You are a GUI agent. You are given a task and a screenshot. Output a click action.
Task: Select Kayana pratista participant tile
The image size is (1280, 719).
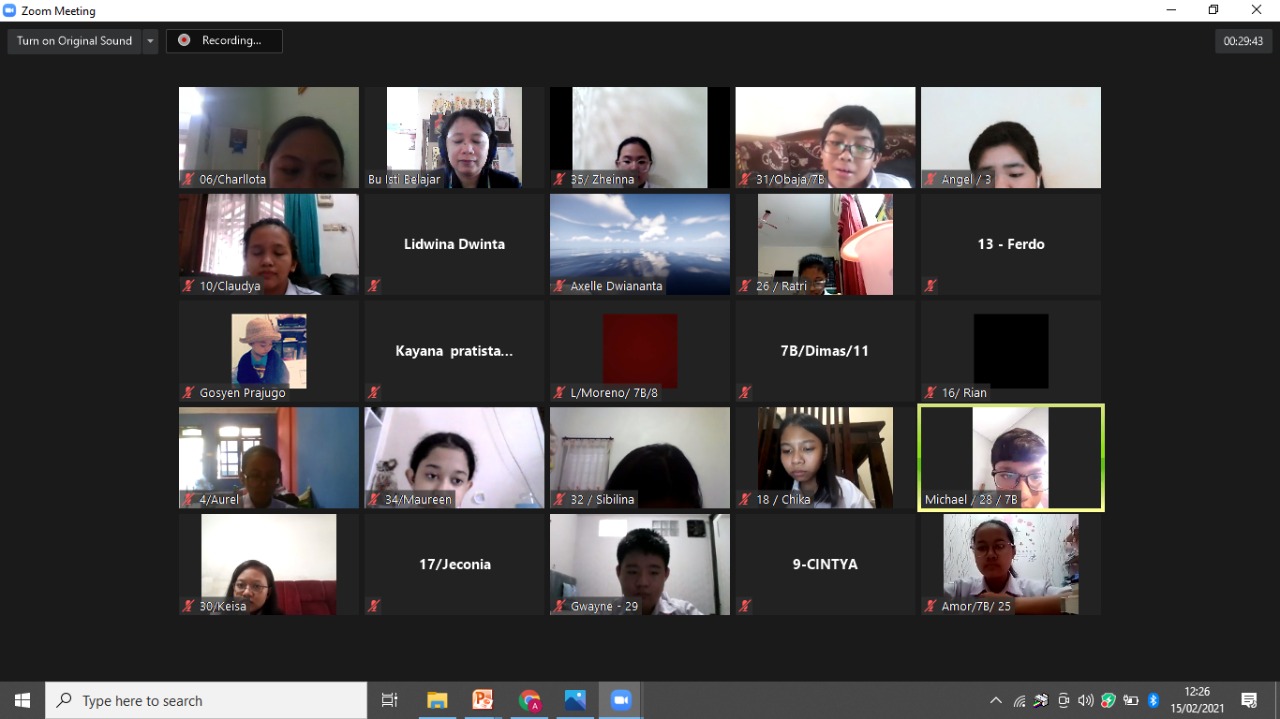click(x=454, y=351)
